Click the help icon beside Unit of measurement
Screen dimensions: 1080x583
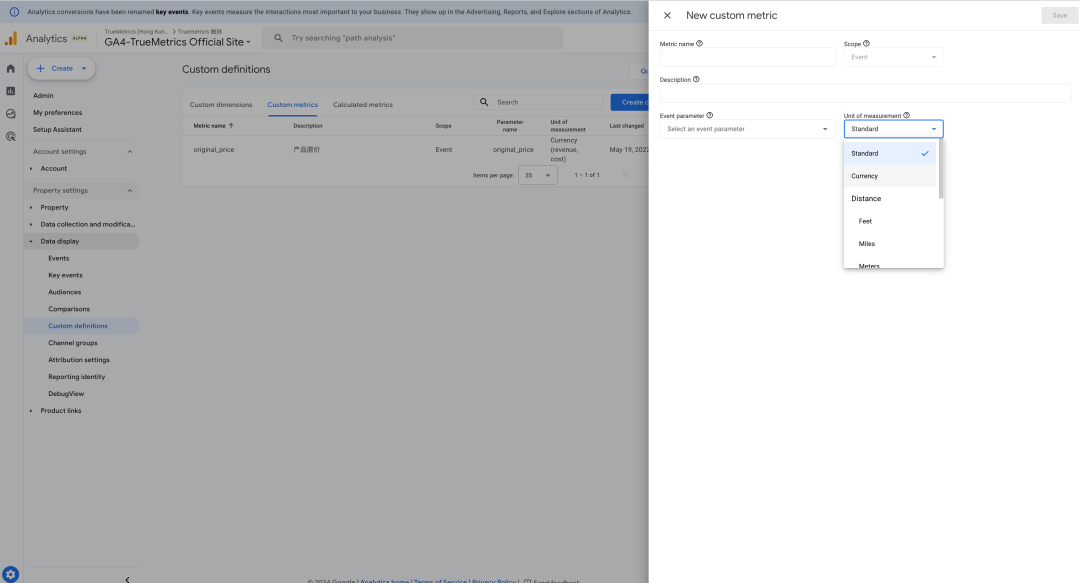point(906,115)
